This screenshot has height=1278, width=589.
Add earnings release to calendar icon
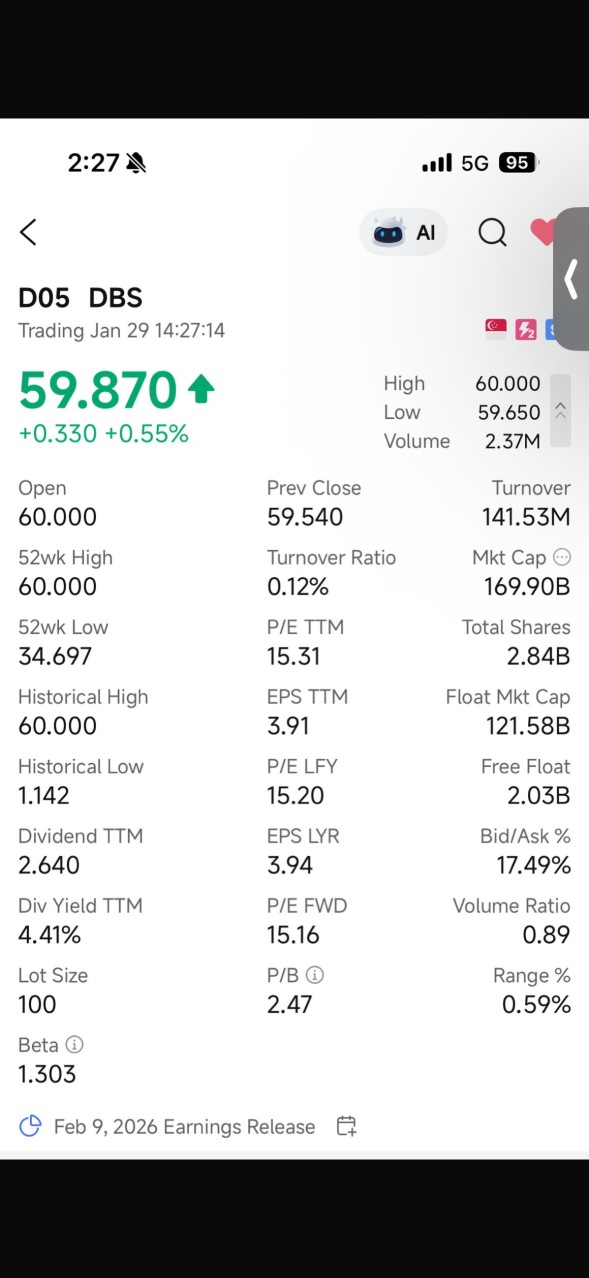(346, 1126)
